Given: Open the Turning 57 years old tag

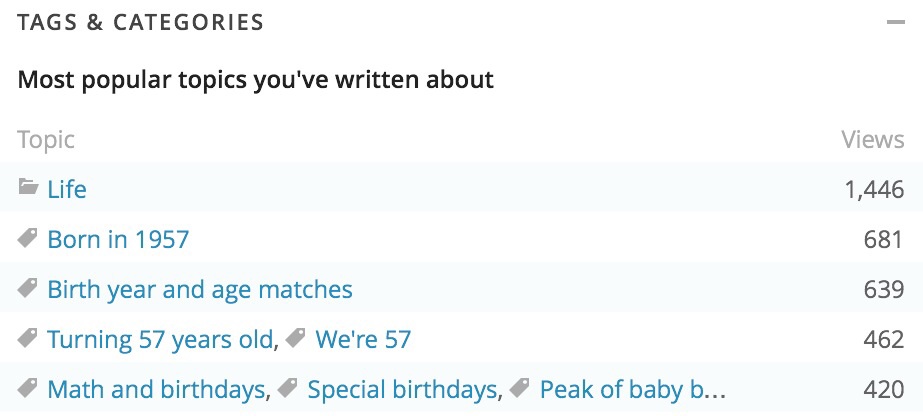Looking at the screenshot, I should coord(160,340).
